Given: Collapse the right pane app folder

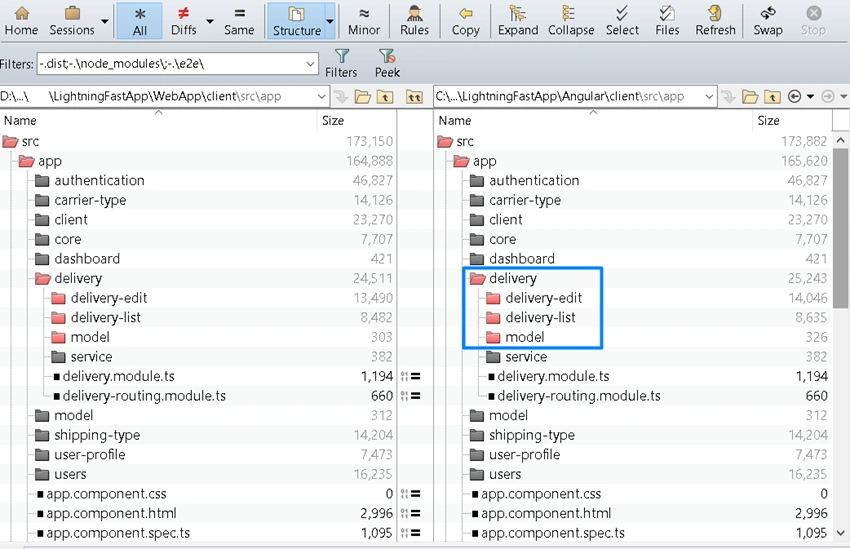Looking at the screenshot, I should 461,161.
